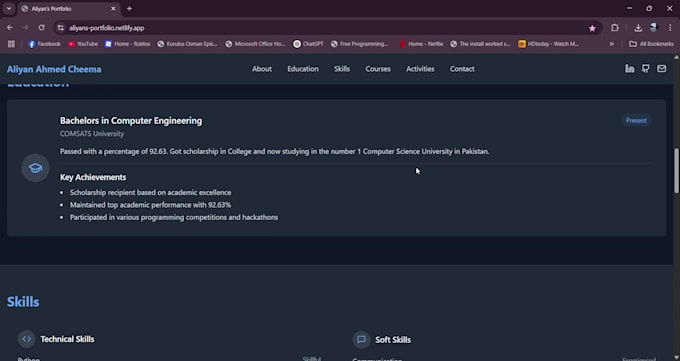Open Facebook bookmark
The height and width of the screenshot is (361, 680).
pos(44,44)
